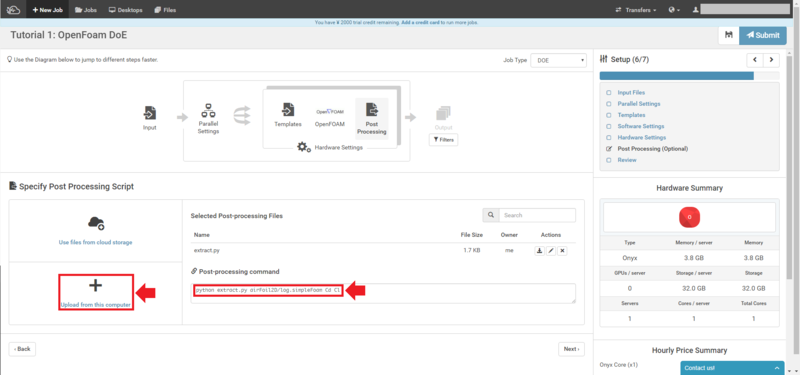Click the plus upload icon
This screenshot has width=800, height=375.
tap(95, 286)
